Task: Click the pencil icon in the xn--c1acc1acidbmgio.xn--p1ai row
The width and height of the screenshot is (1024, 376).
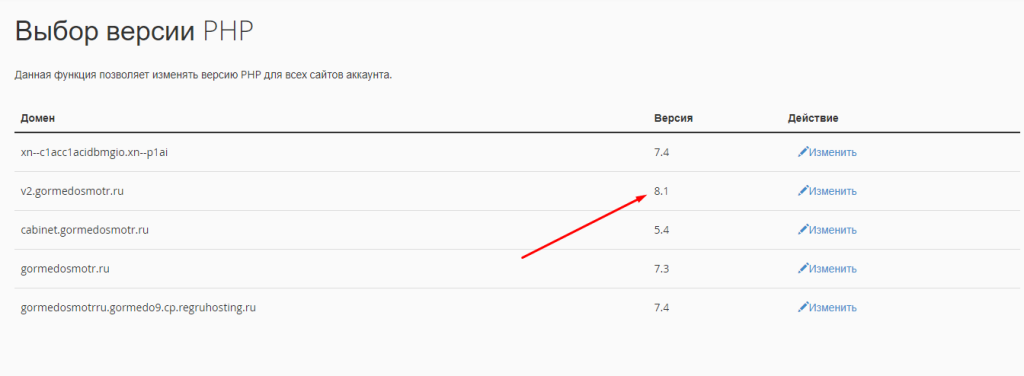Action: click(x=803, y=152)
